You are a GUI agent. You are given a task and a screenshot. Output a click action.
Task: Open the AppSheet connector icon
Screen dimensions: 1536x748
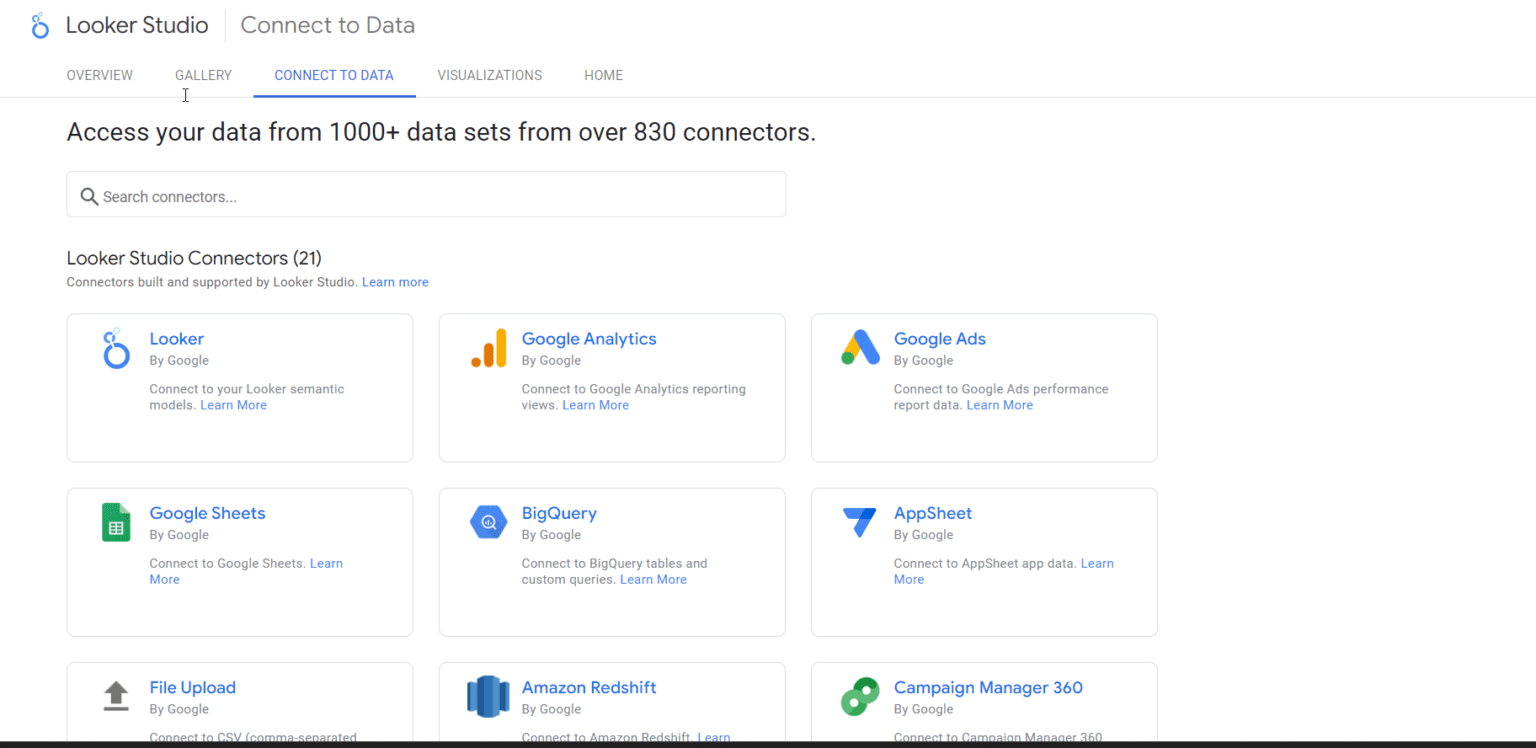859,521
